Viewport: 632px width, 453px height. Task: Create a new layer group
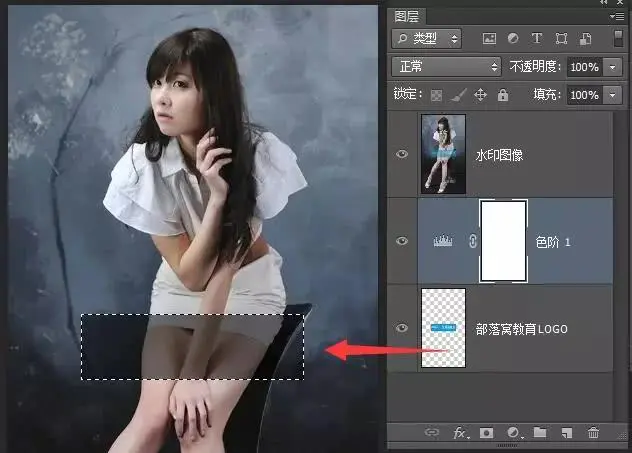[x=540, y=432]
